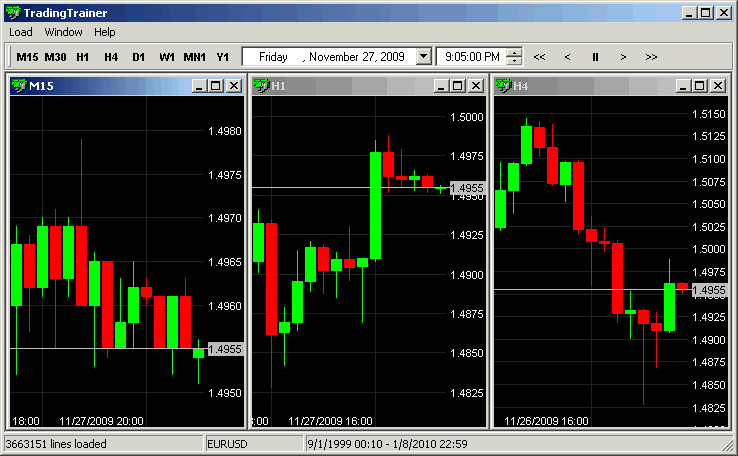Open the Window menu
This screenshot has height=456, width=738.
(x=63, y=32)
